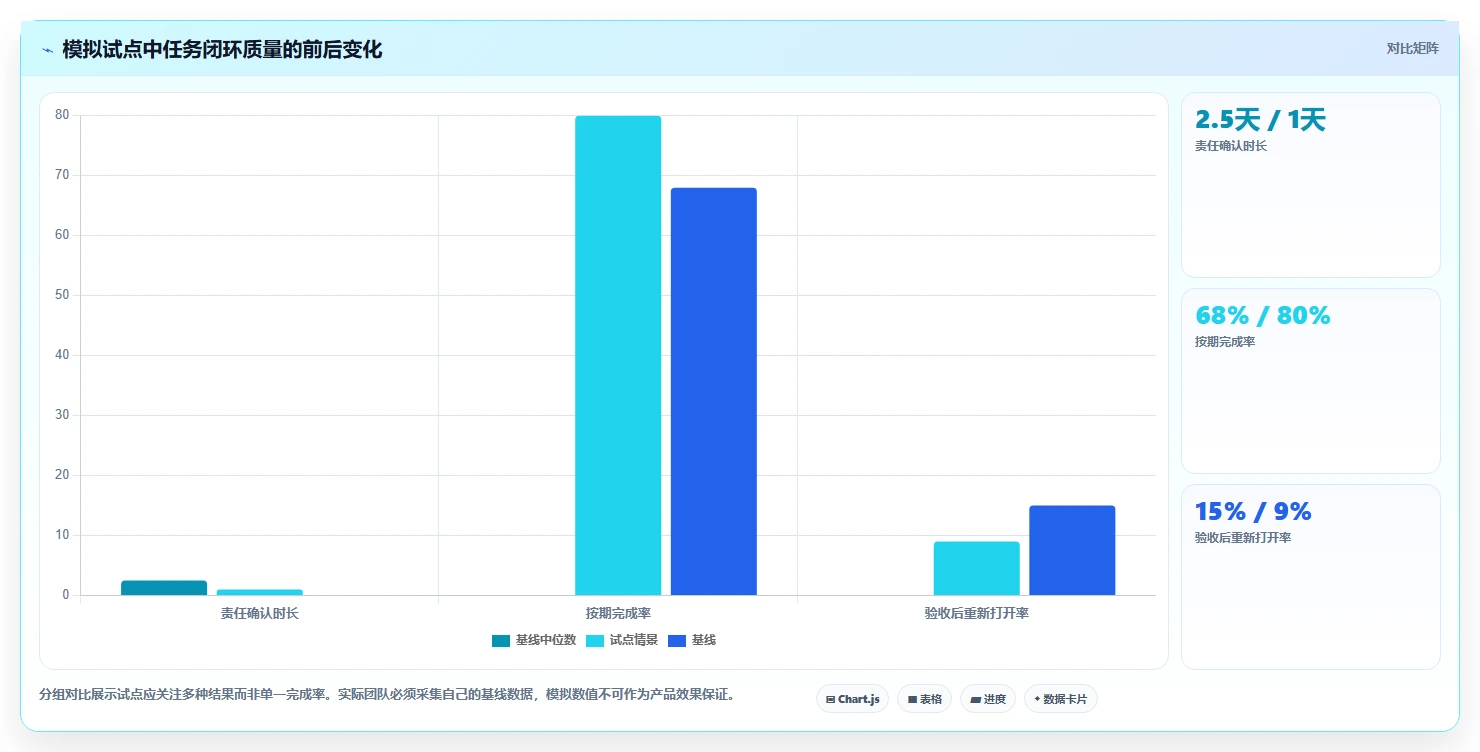Screen dimensions: 1480x752
Task: Click the 责任确认时长 caption in first card
Action: [x=1230, y=146]
